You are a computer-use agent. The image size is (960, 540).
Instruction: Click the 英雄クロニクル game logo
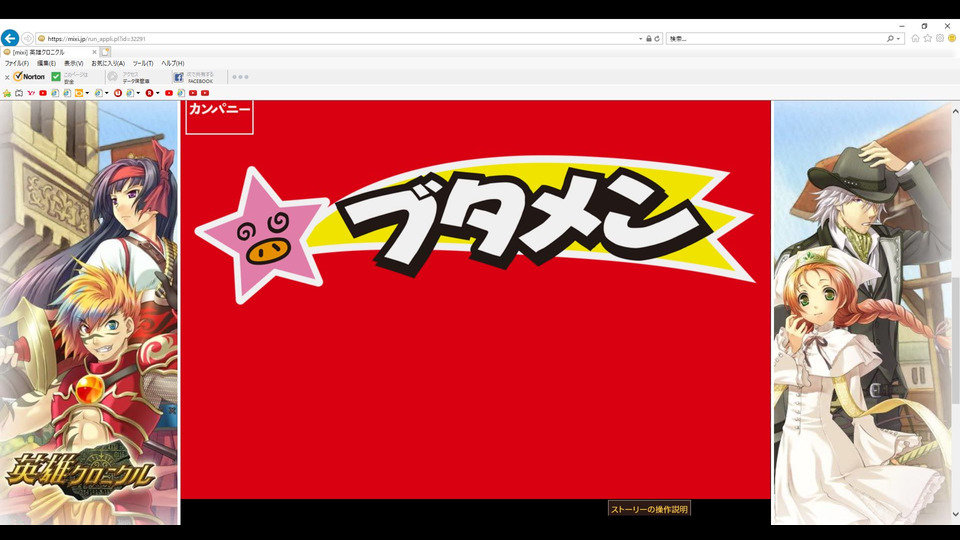78,472
